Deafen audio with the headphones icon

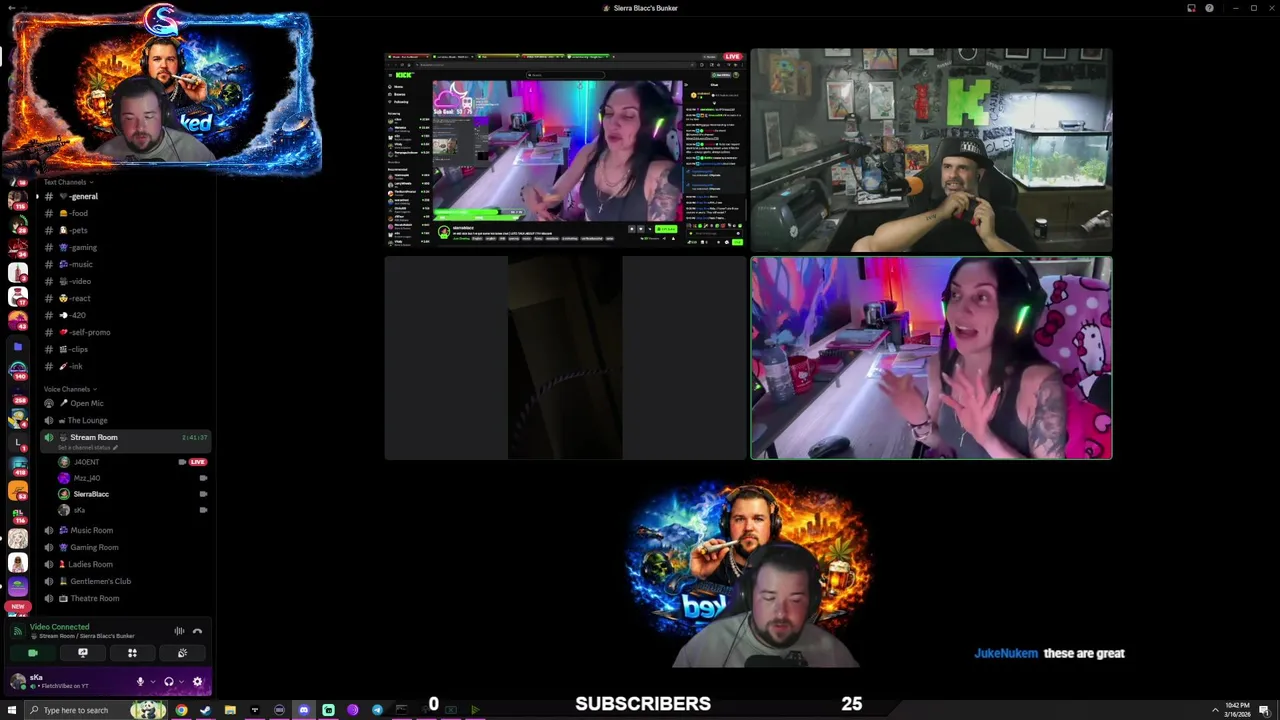[168, 682]
